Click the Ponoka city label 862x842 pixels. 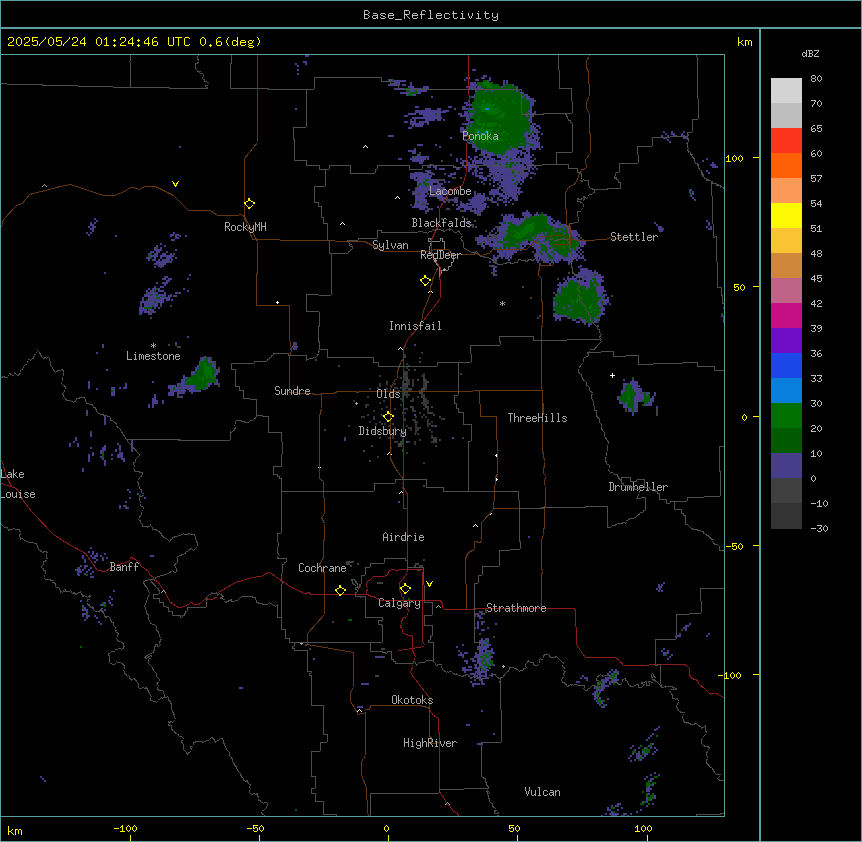coord(480,136)
